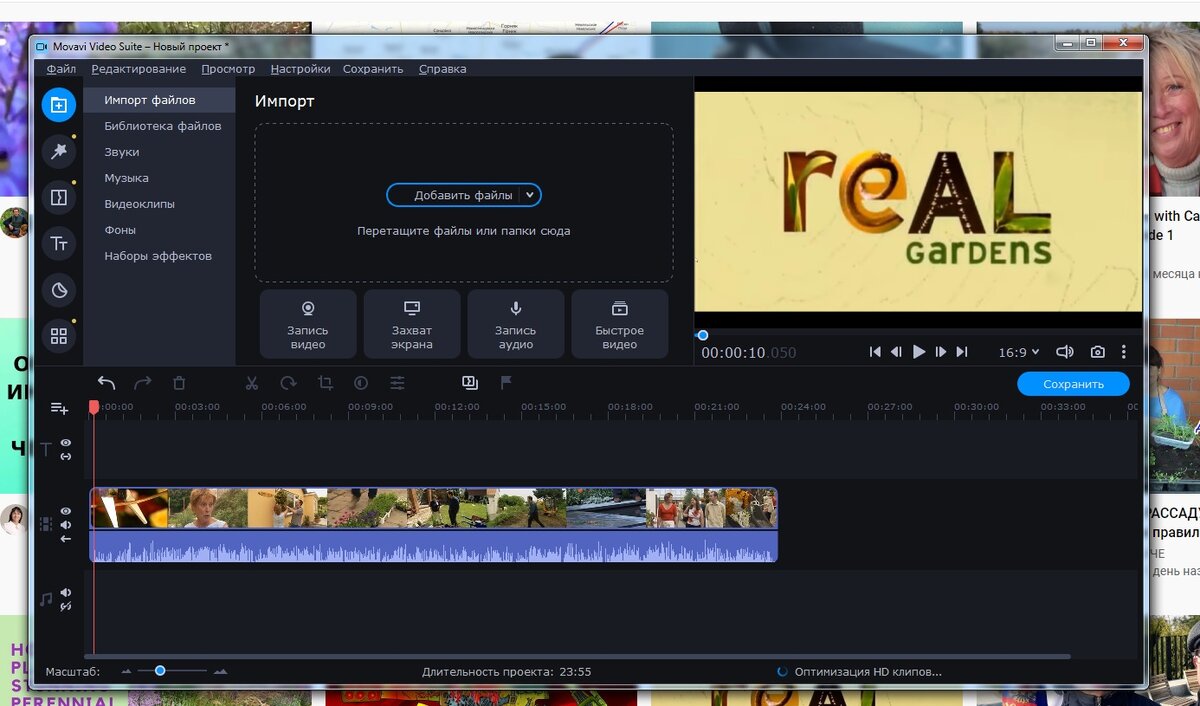Change the 16:9 aspect ratio dropdown
The image size is (1200, 706).
[x=1019, y=352]
